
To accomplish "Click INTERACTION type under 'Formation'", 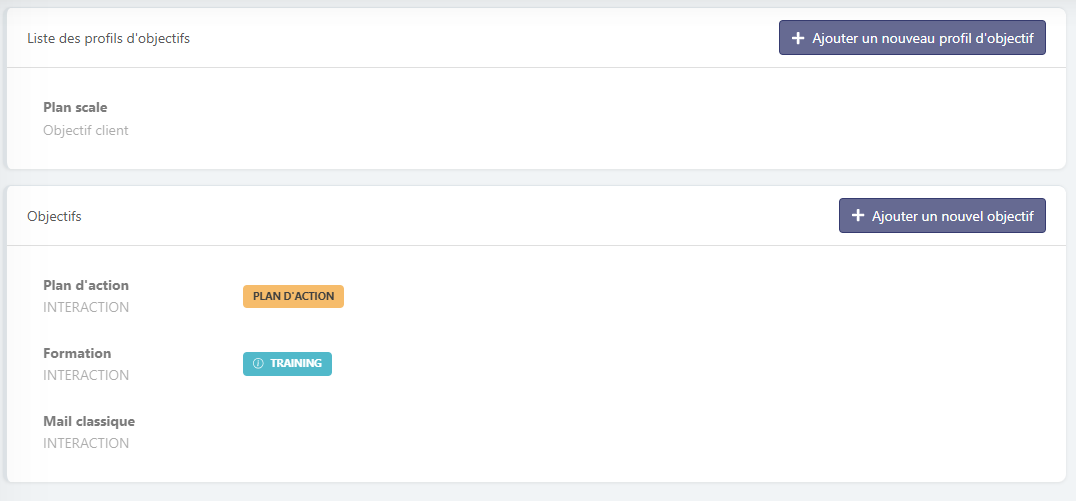I will point(86,376).
